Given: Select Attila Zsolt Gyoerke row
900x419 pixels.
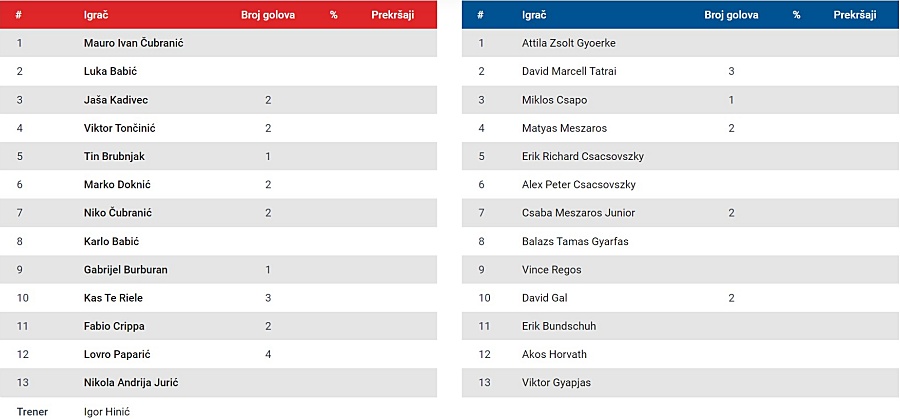Looking at the screenshot, I should click(681, 43).
